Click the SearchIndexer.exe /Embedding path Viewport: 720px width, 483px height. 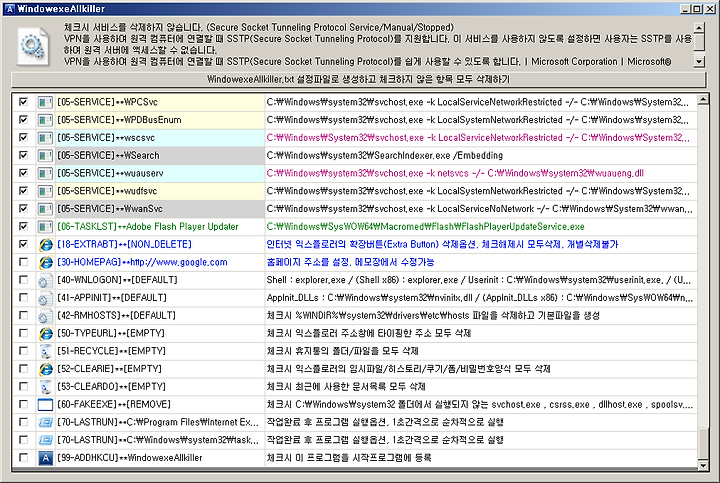(385, 156)
